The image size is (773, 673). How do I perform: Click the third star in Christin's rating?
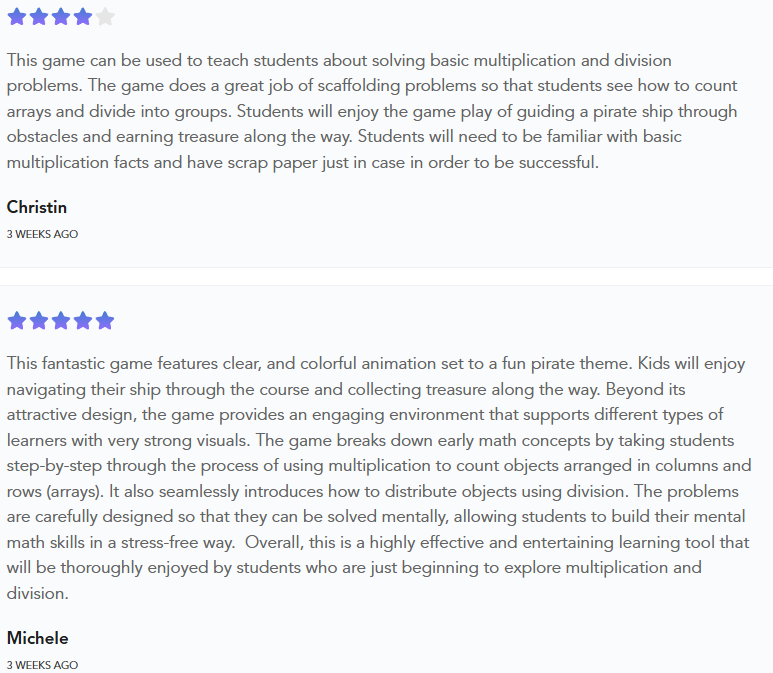tap(61, 16)
